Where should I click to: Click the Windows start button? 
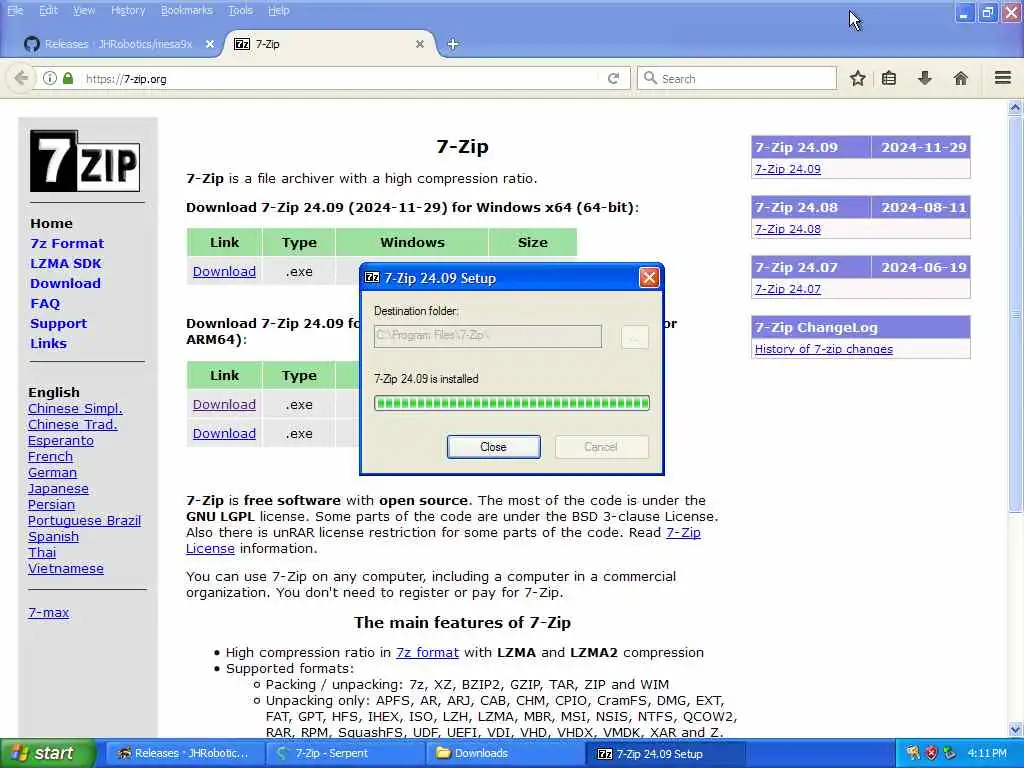tap(48, 753)
